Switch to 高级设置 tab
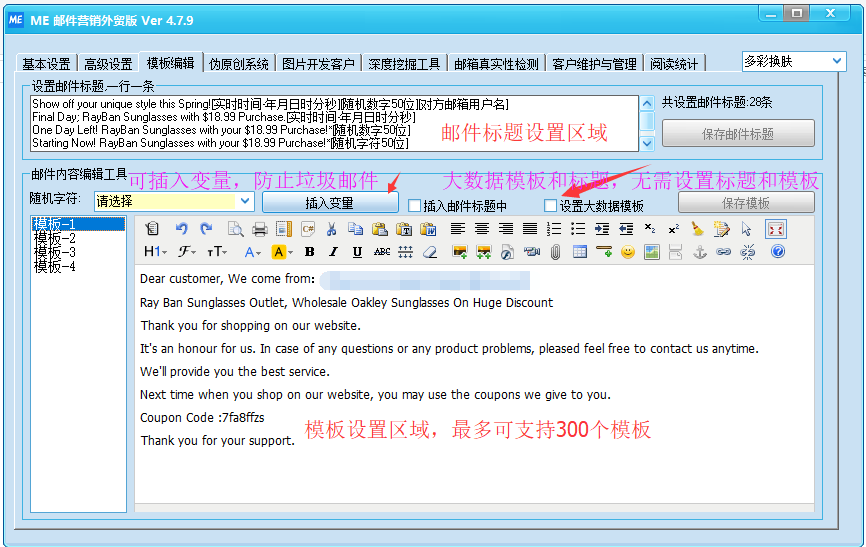Viewport: 866px width, 547px height. [x=108, y=64]
